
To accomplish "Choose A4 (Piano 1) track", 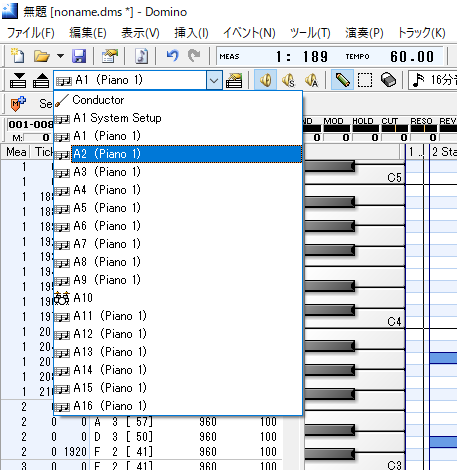I will click(x=178, y=190).
